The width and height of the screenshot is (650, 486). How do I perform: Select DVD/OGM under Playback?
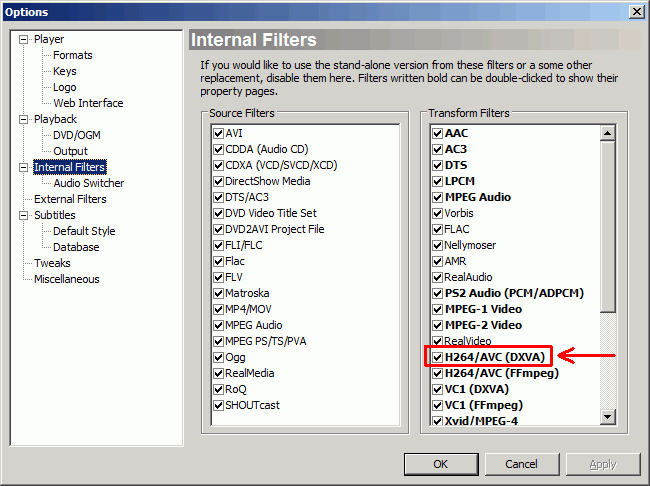[x=77, y=135]
